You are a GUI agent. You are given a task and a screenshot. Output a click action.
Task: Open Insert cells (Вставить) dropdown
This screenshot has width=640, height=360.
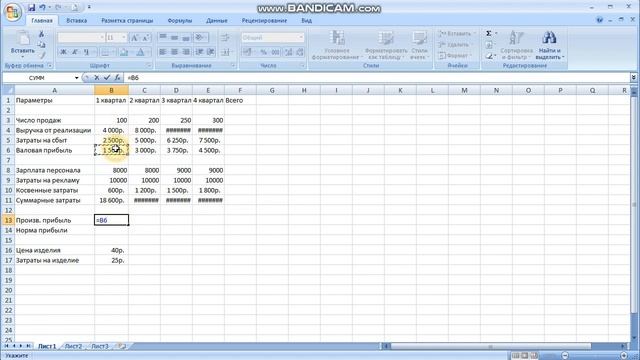click(x=457, y=34)
